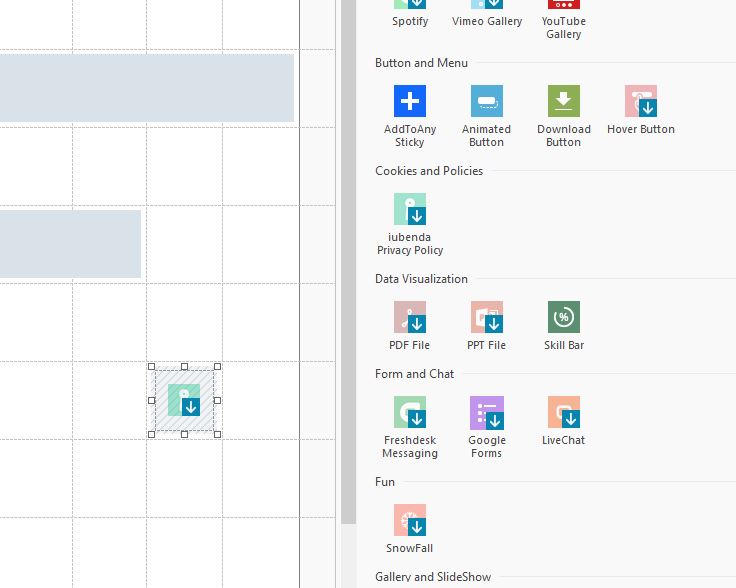Click the Button and Menu heading
Viewport: 736px width, 588px height.
click(421, 63)
